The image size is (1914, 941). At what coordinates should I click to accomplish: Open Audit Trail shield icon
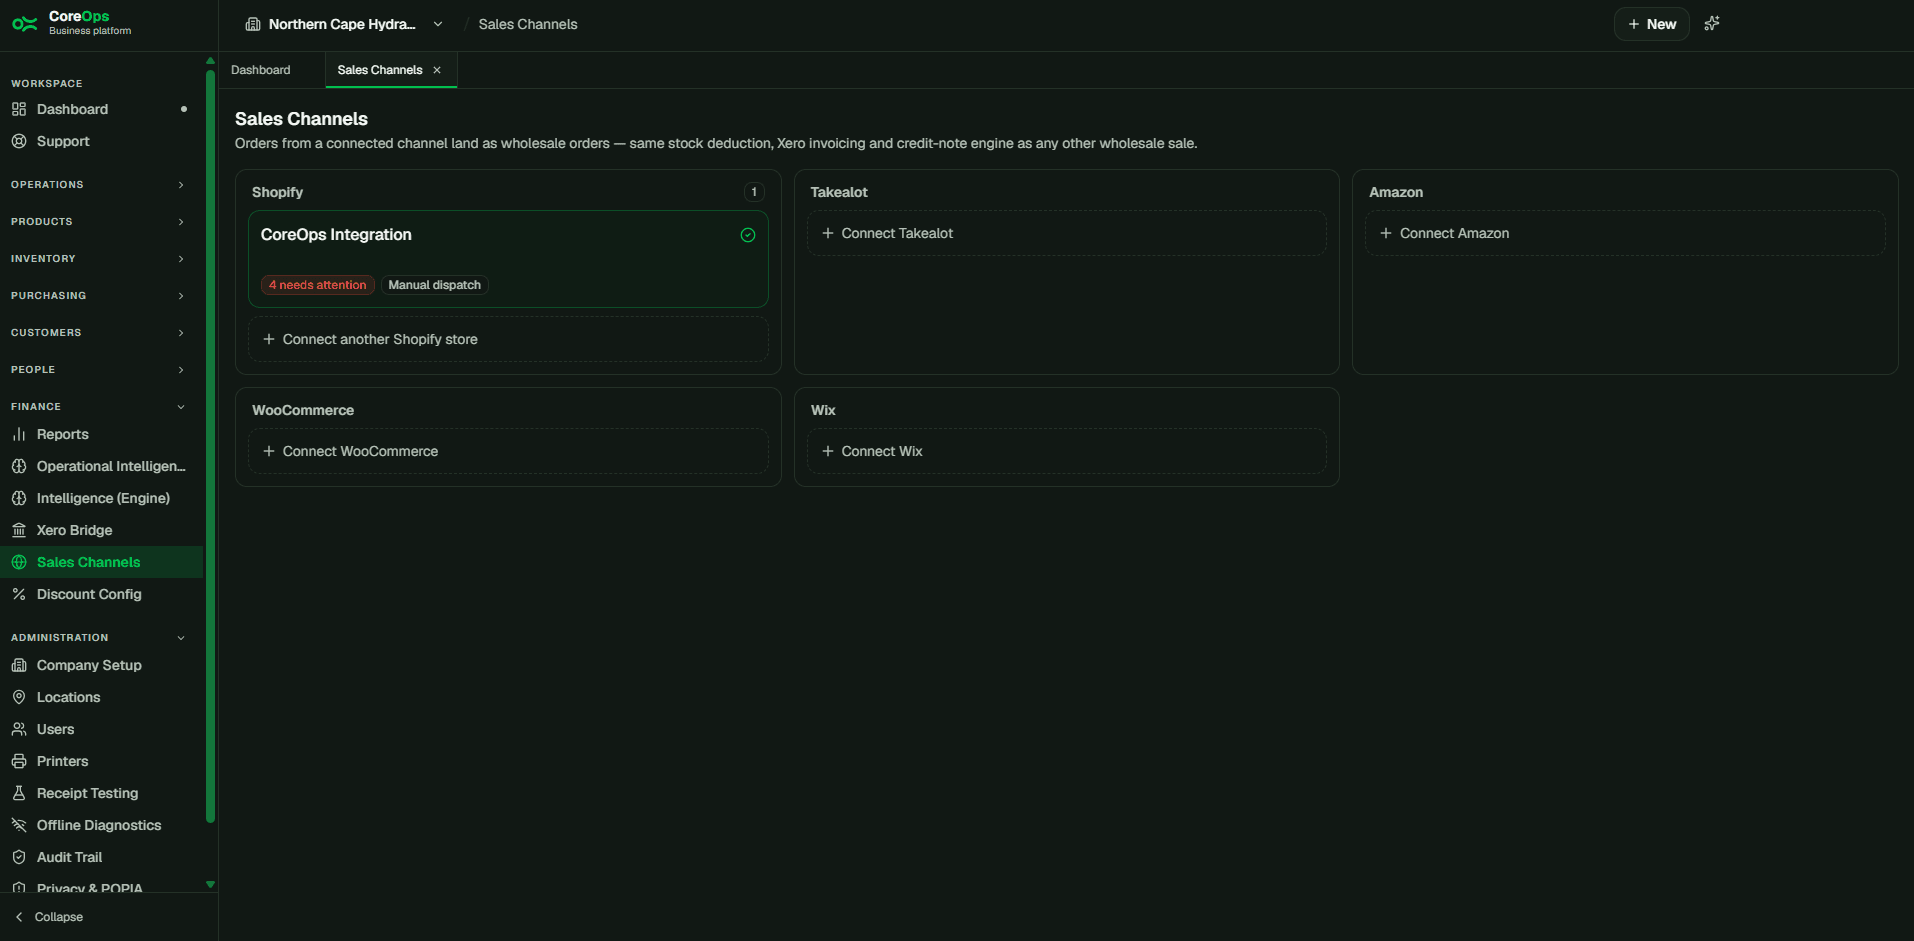click(x=19, y=857)
